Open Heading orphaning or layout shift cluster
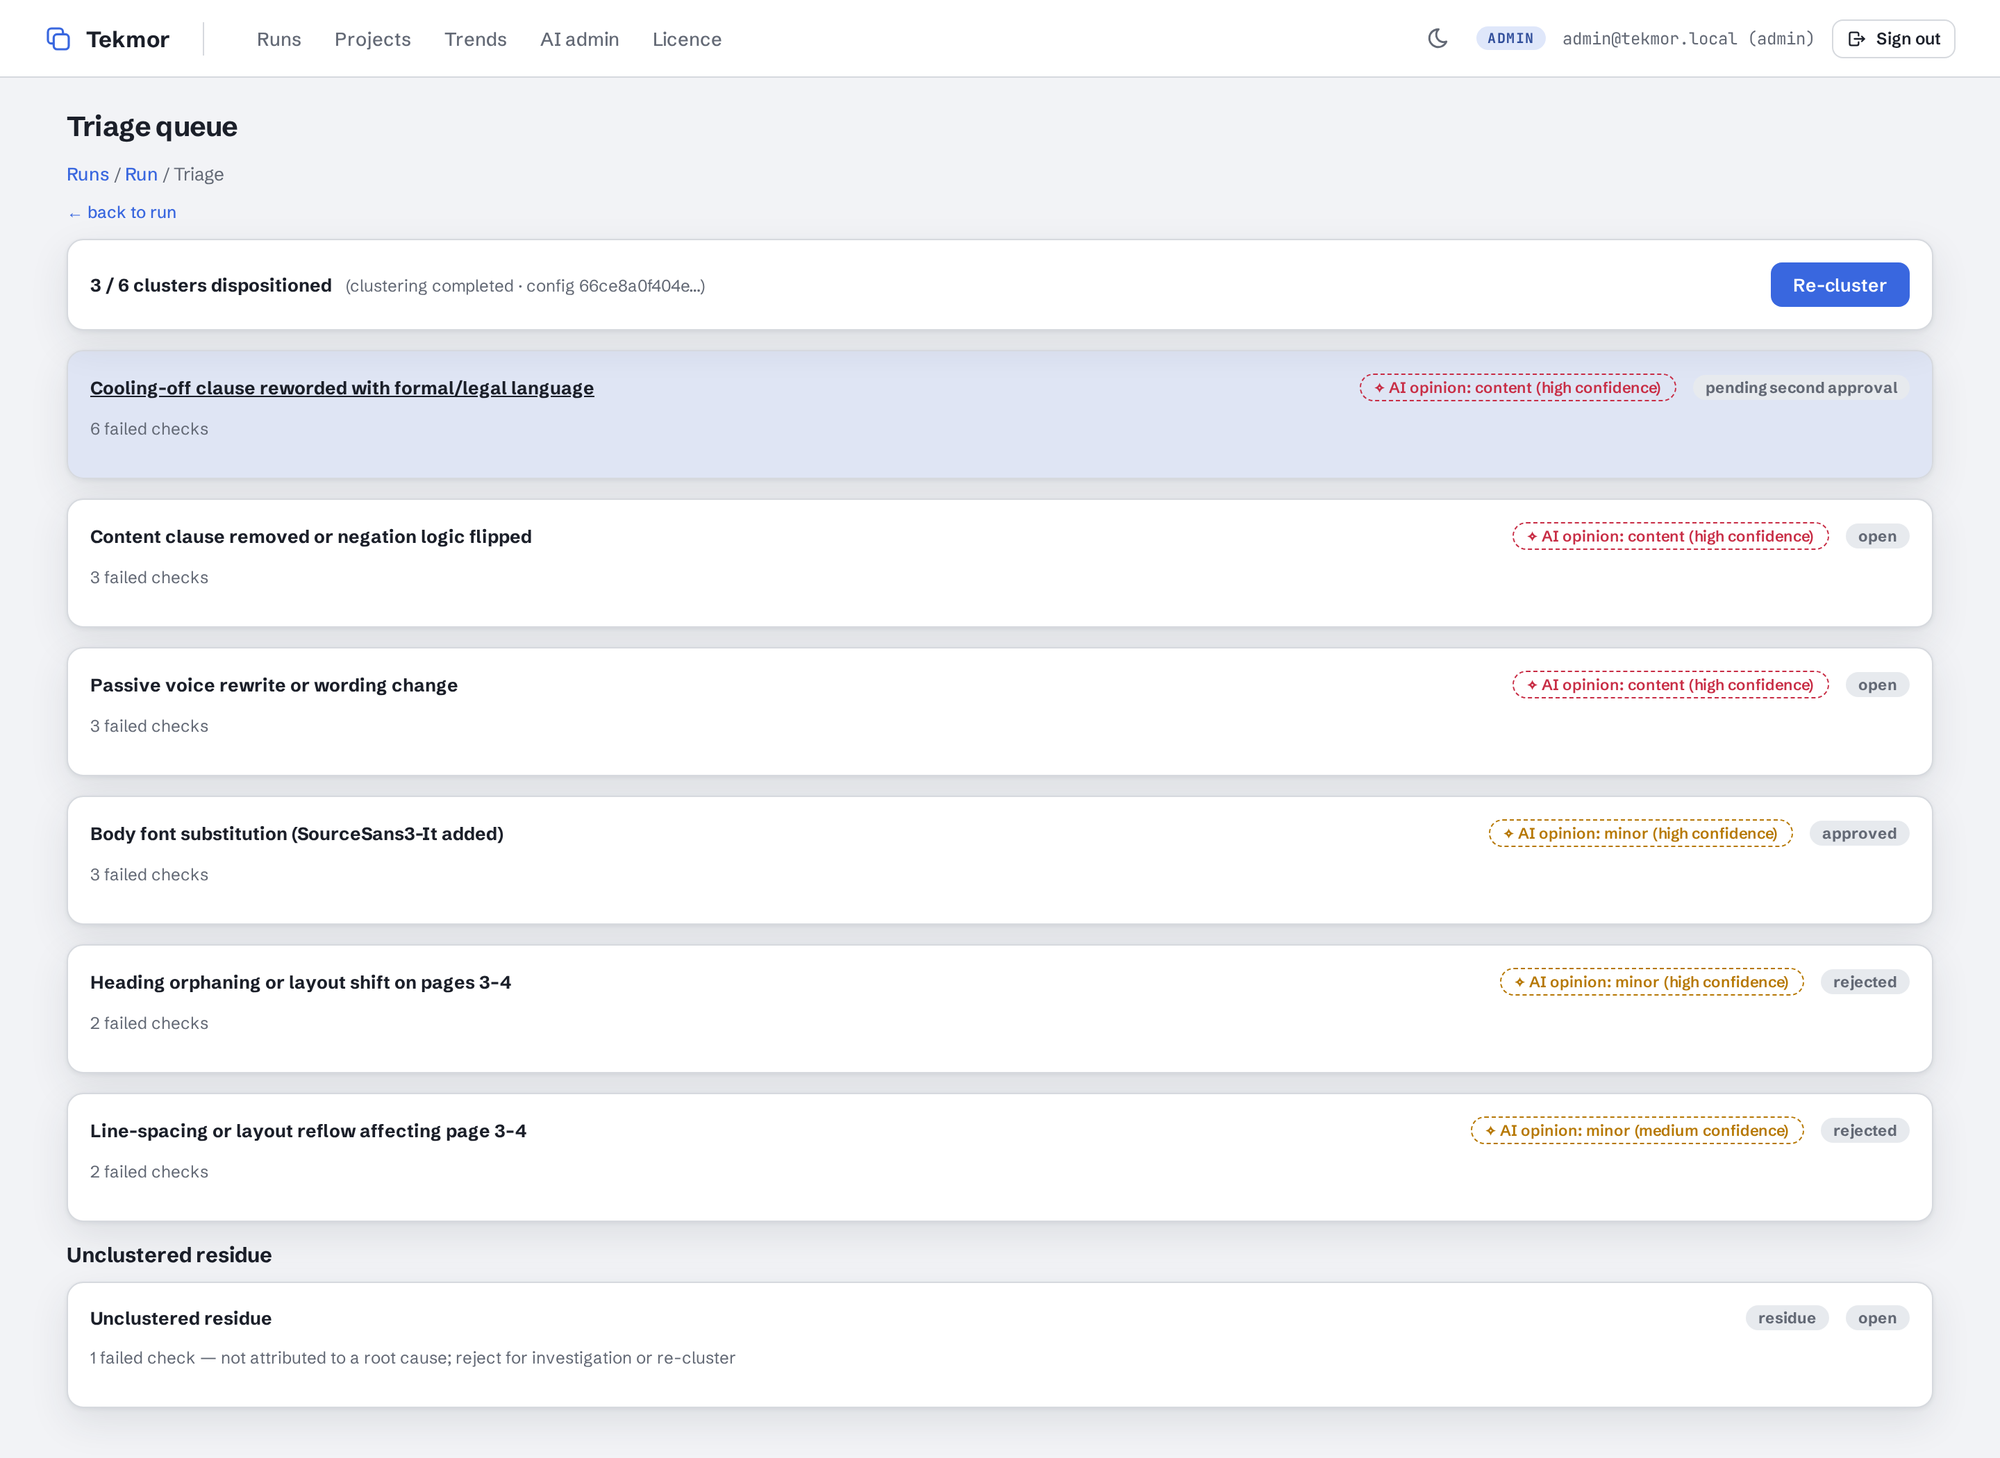 point(301,982)
